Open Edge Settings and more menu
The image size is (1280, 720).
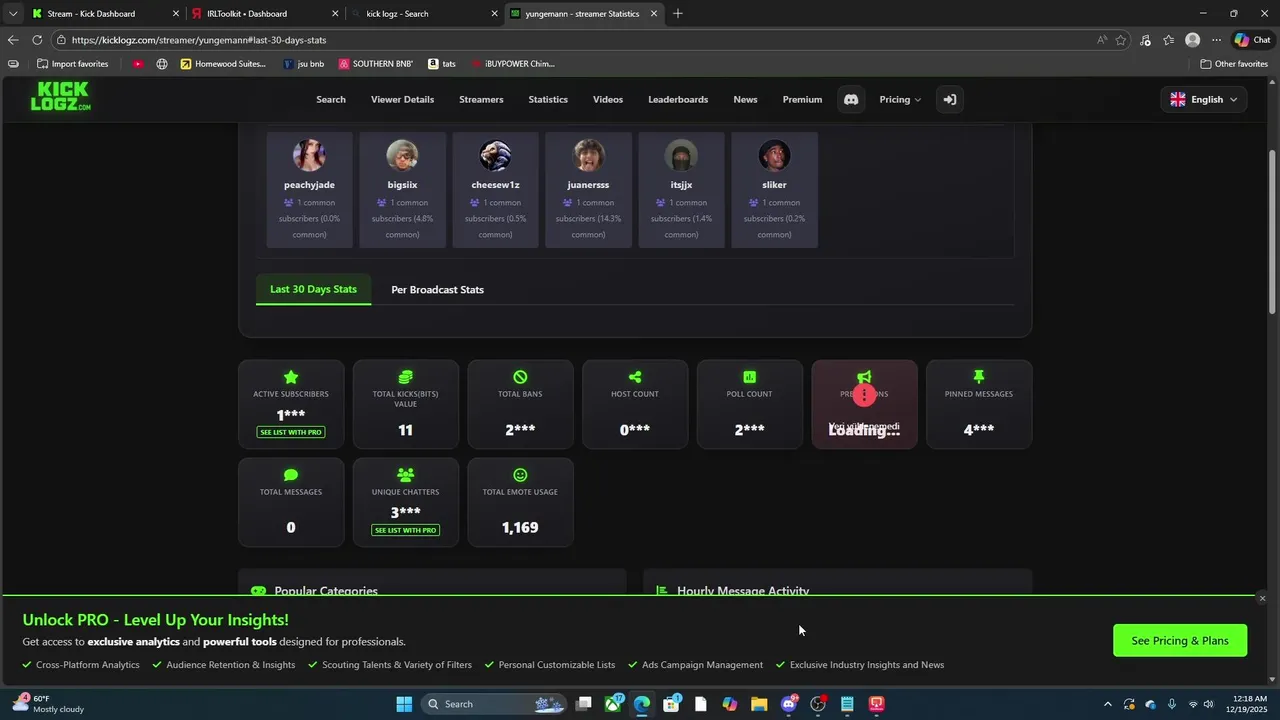[x=1216, y=40]
